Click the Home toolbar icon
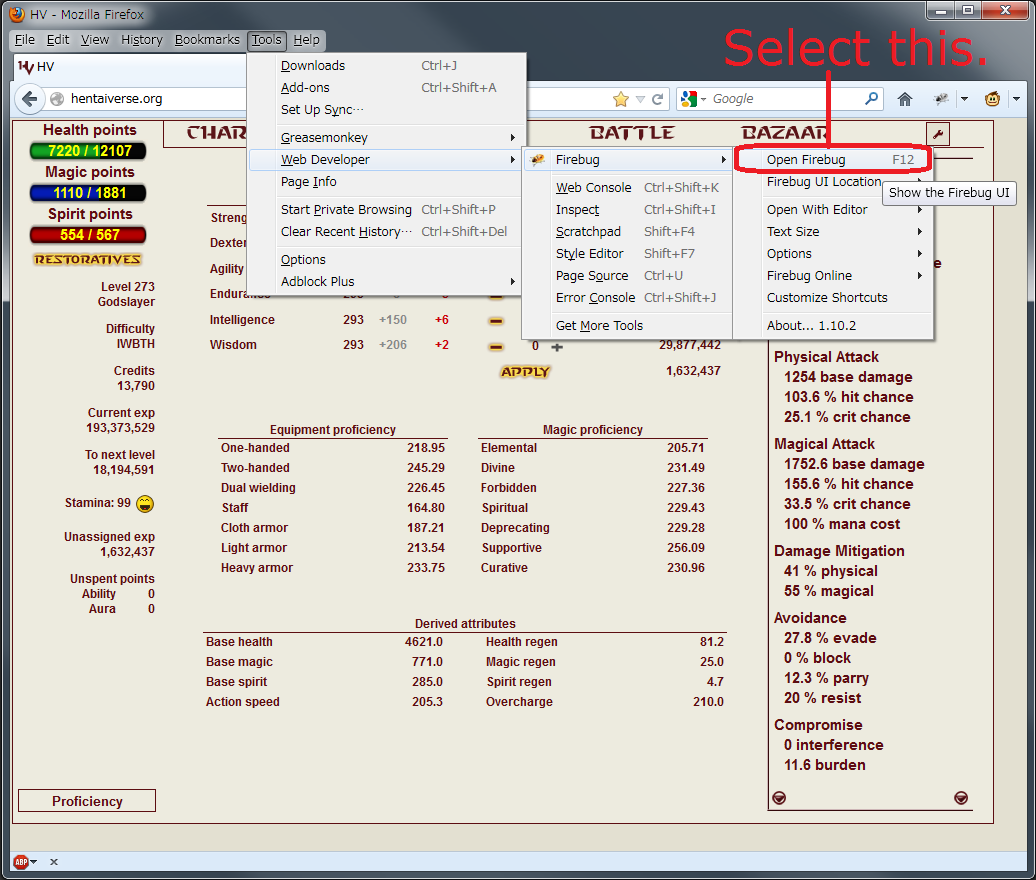Viewport: 1036px width, 880px height. pyautogui.click(x=905, y=99)
